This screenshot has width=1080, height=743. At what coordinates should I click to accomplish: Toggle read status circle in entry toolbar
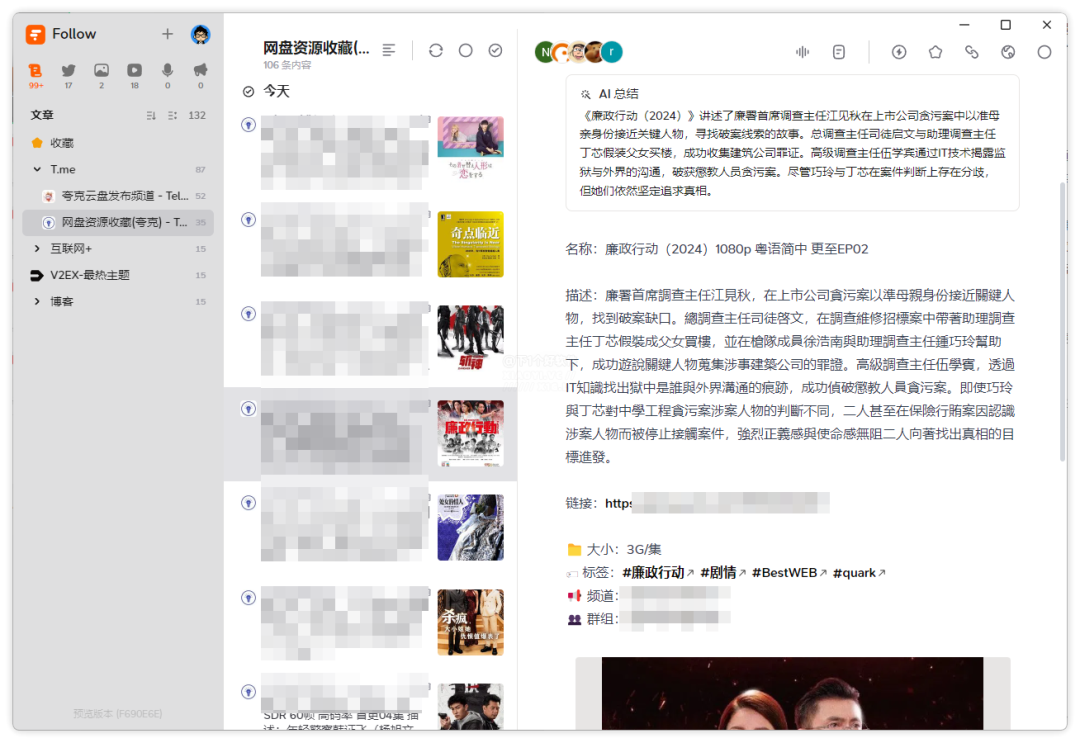pyautogui.click(x=1044, y=52)
